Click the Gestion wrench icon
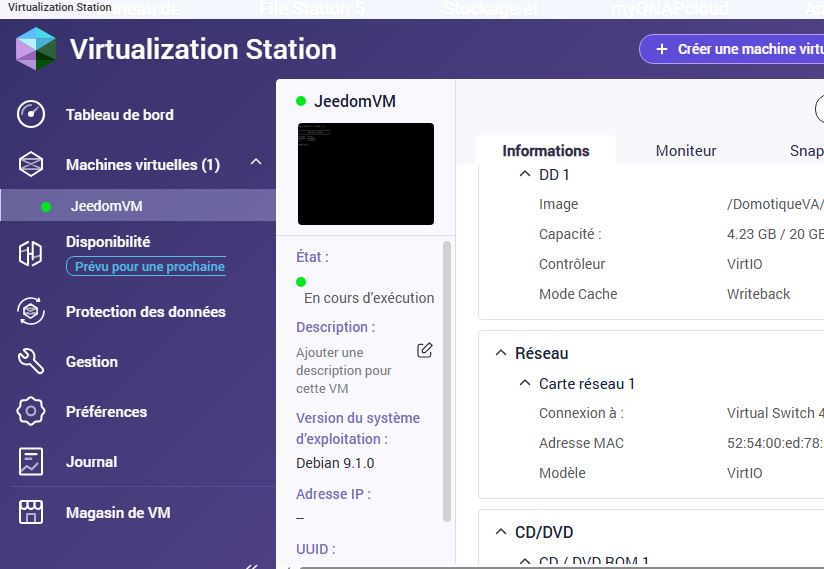The width and height of the screenshot is (824, 569). [31, 361]
